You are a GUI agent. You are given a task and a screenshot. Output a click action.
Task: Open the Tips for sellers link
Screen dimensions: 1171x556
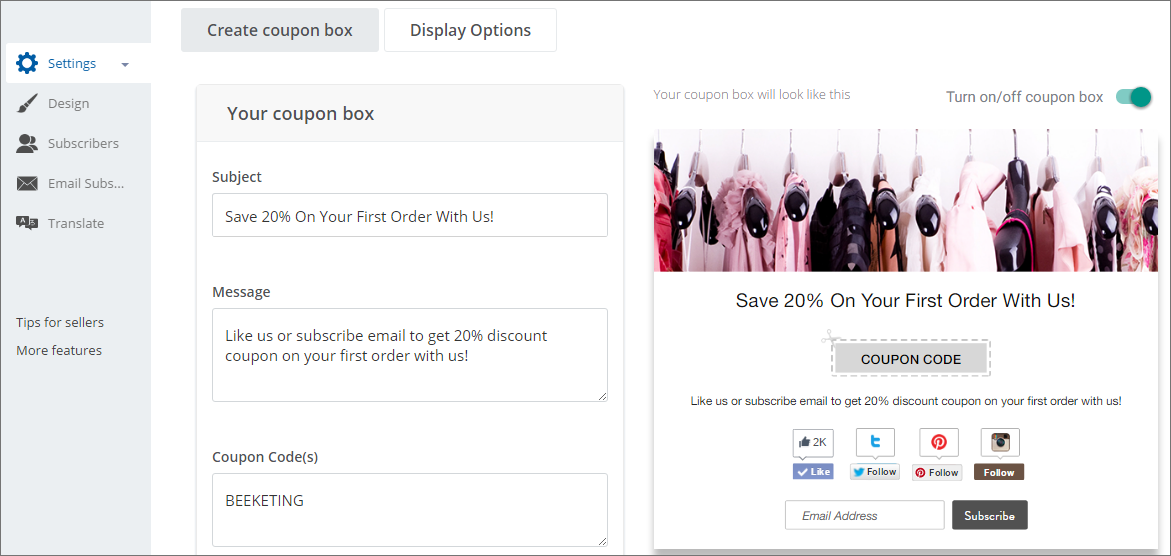click(x=60, y=322)
